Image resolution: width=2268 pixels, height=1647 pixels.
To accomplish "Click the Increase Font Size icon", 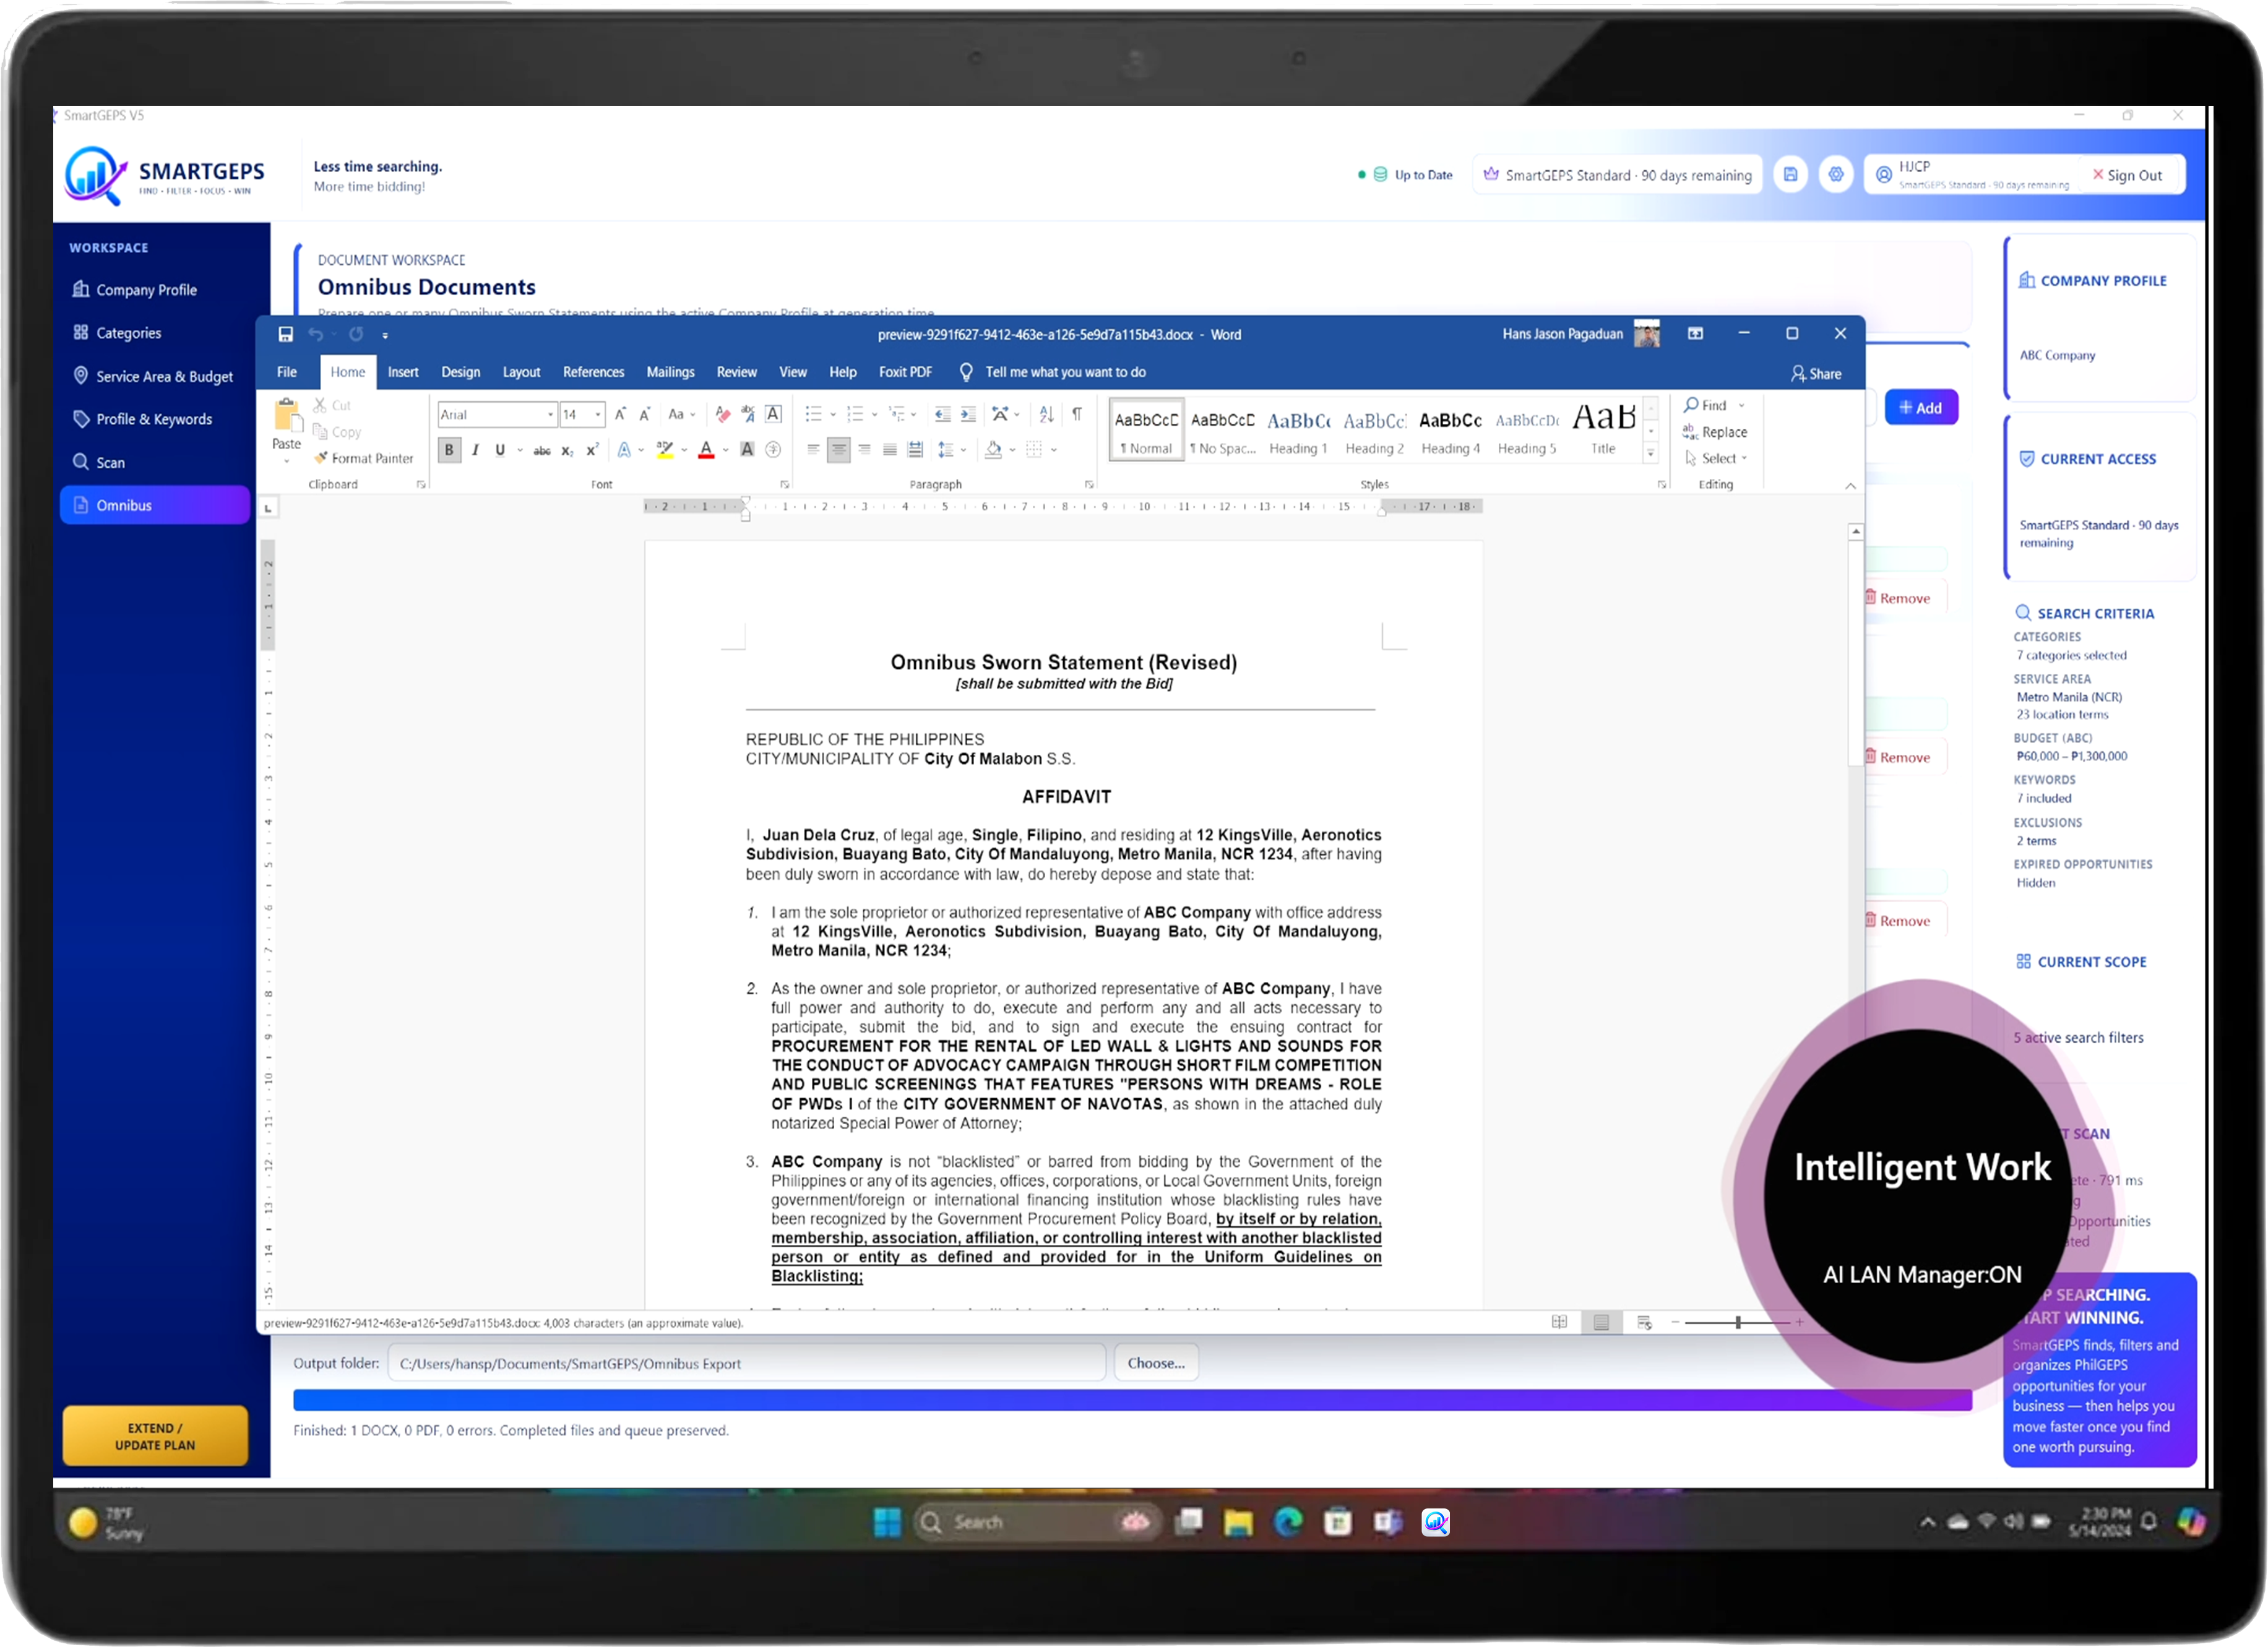I will point(620,414).
